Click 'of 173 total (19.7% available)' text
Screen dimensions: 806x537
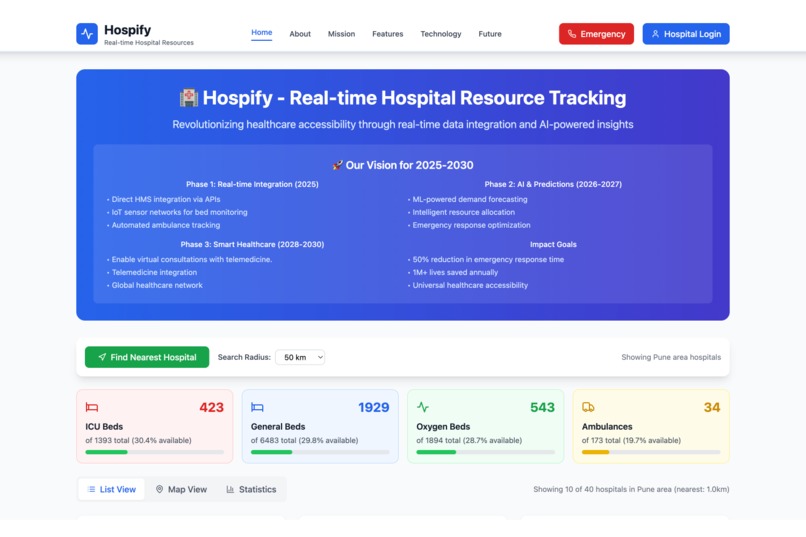(x=631, y=440)
